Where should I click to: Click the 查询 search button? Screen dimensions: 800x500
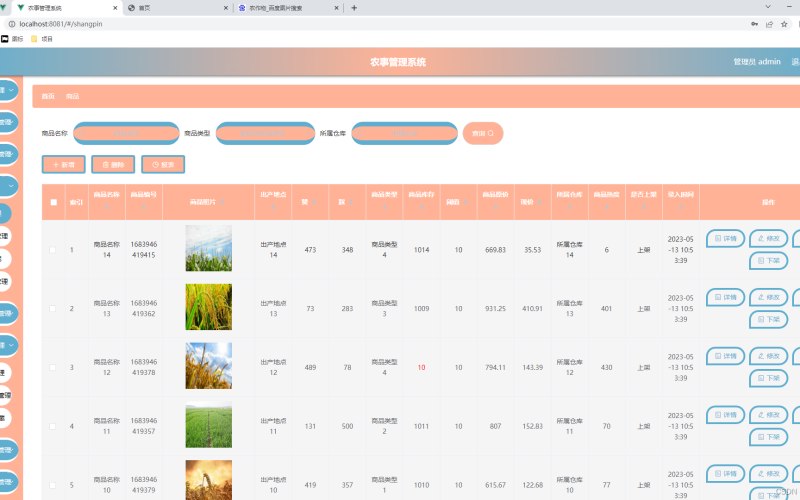click(483, 134)
